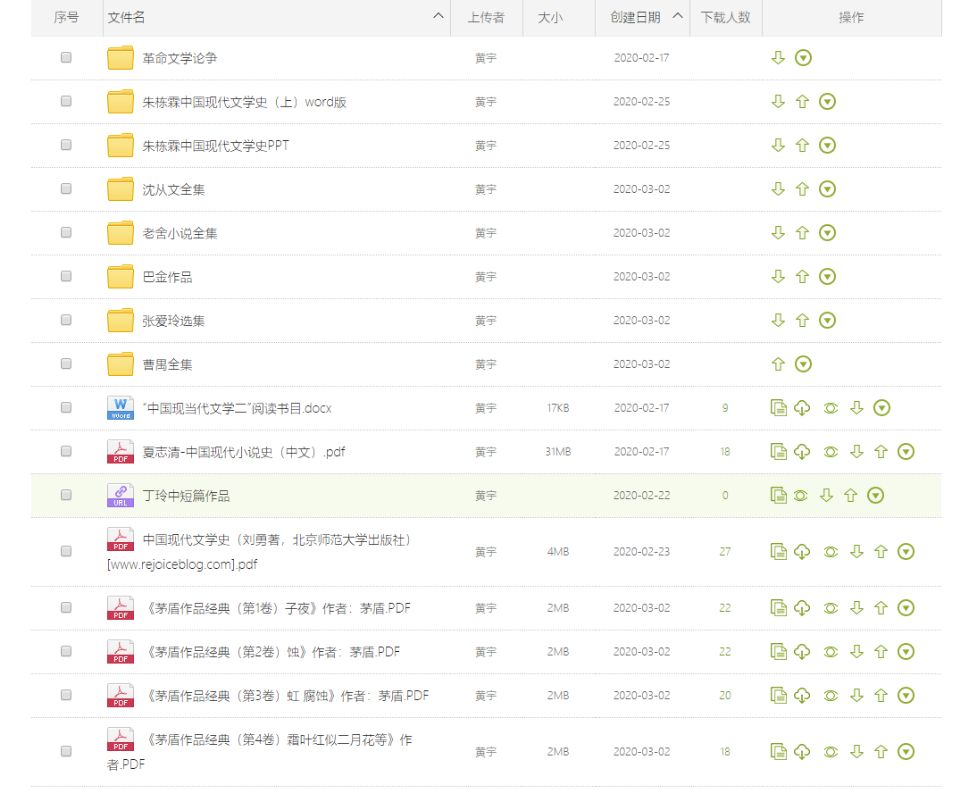The height and width of the screenshot is (790, 960).
Task: Move 革命文学论争 folder down with arrow icon
Action: (x=778, y=58)
